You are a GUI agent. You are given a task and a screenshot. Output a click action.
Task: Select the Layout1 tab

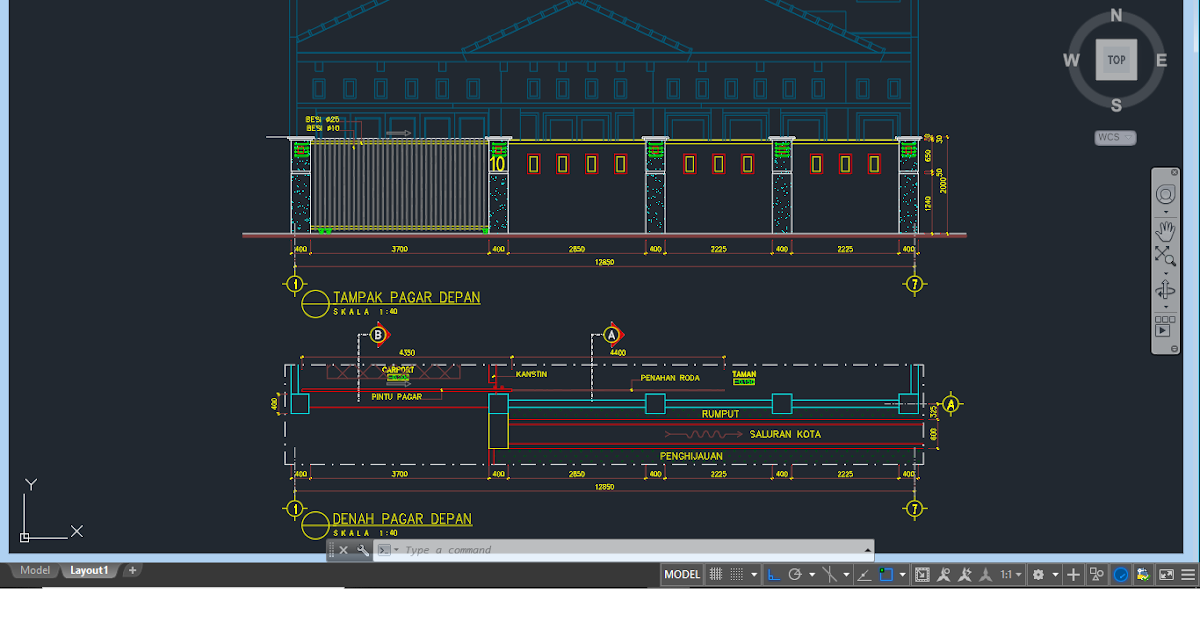pos(88,570)
